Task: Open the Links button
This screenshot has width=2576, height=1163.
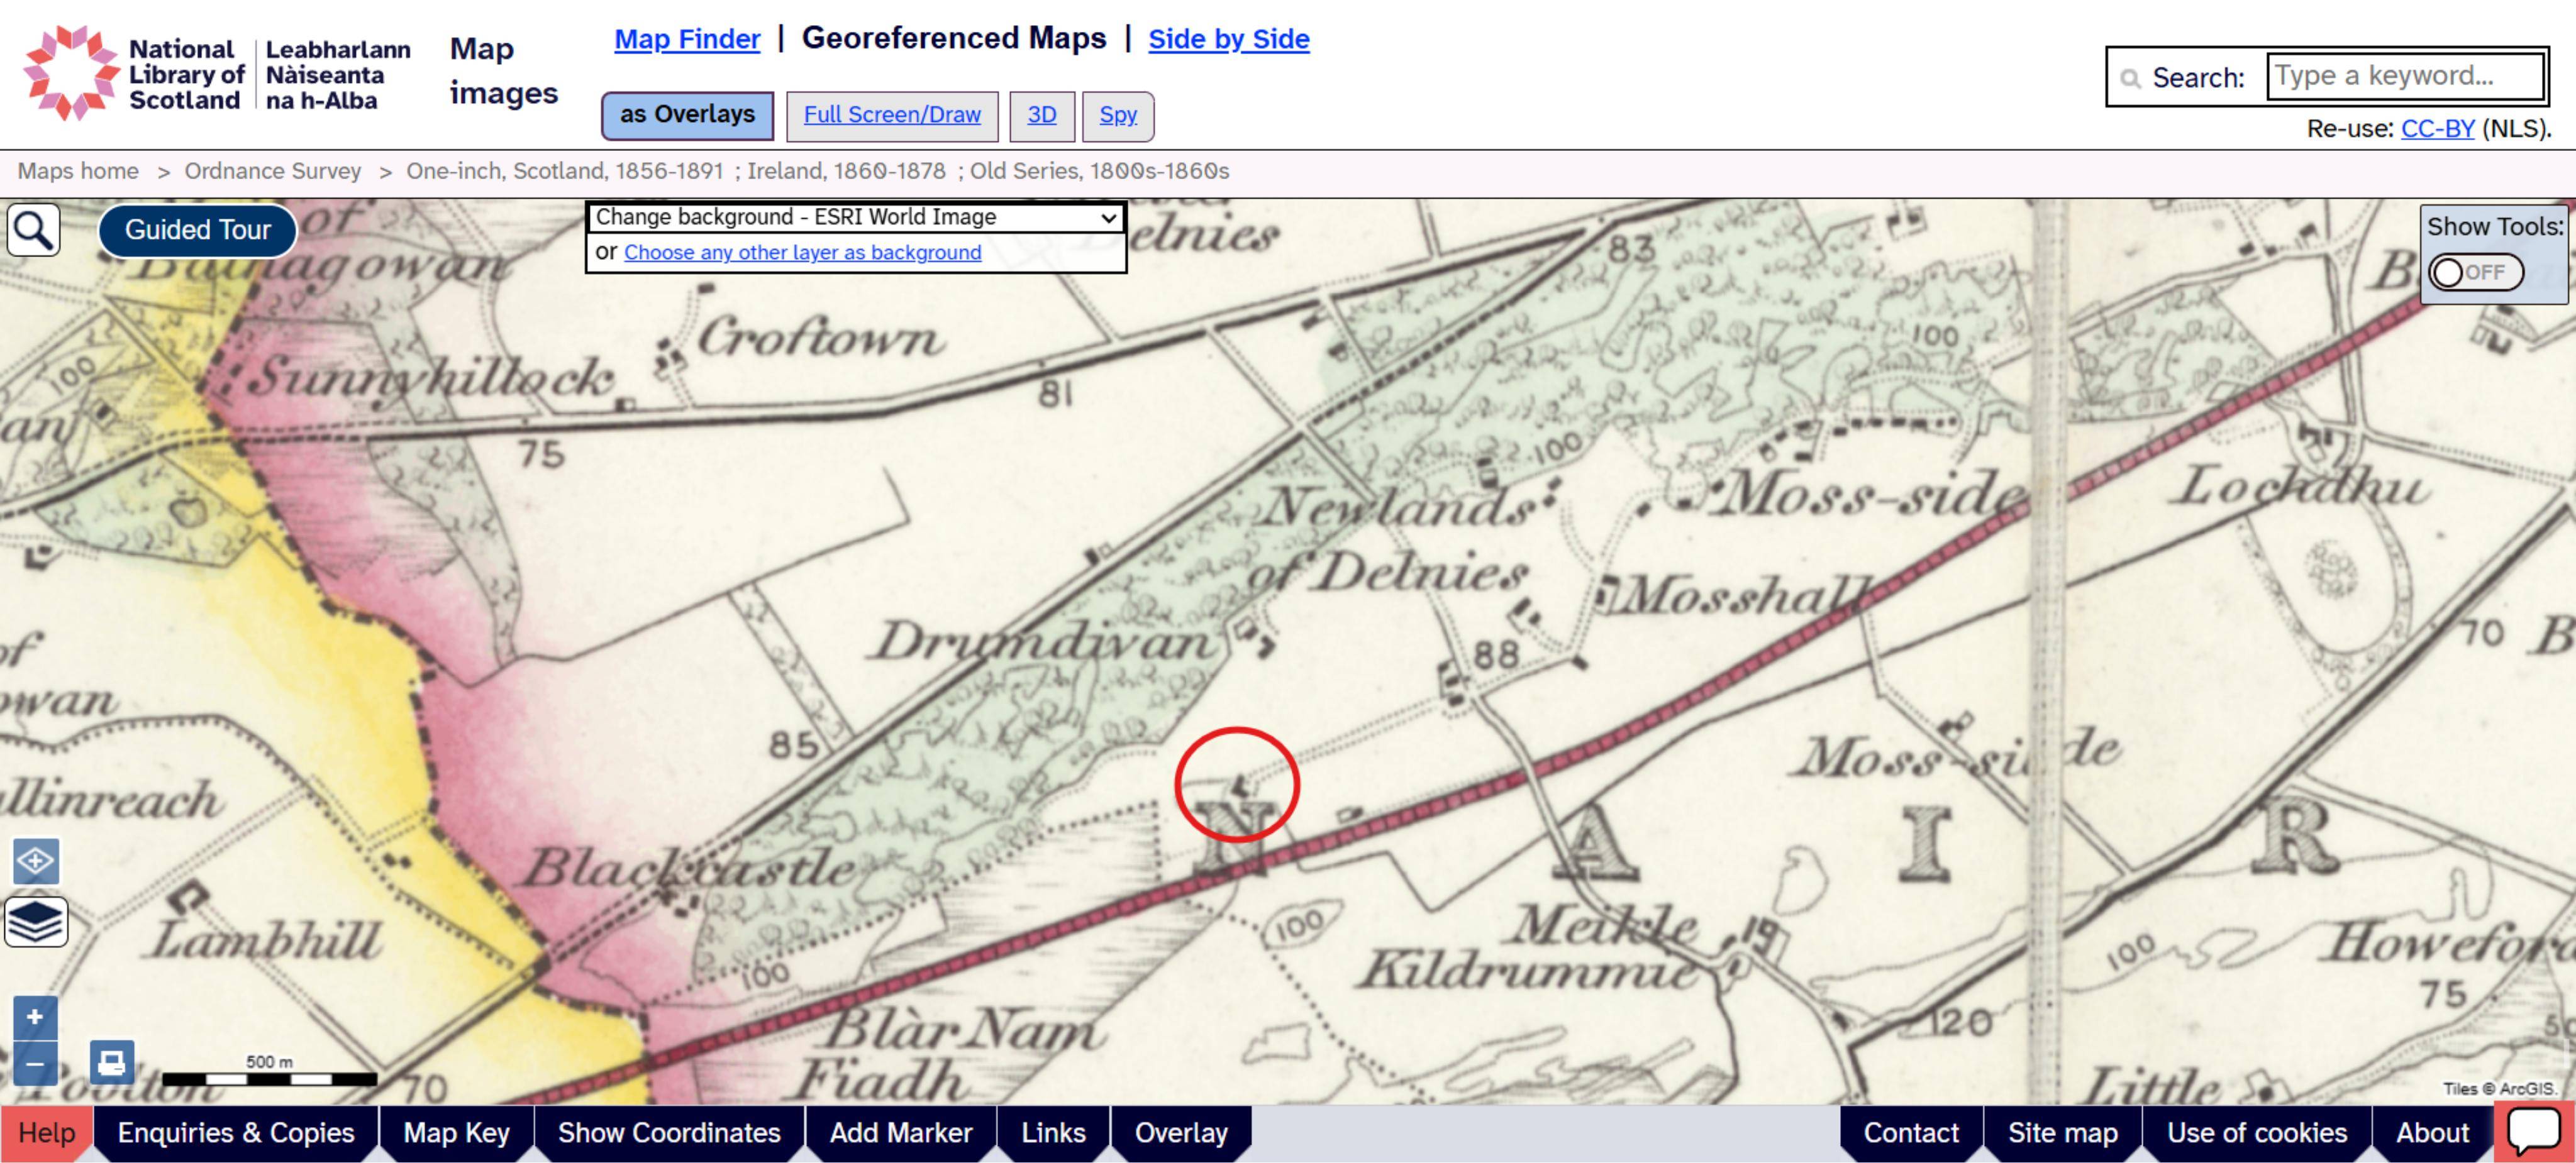Action: [1053, 1132]
